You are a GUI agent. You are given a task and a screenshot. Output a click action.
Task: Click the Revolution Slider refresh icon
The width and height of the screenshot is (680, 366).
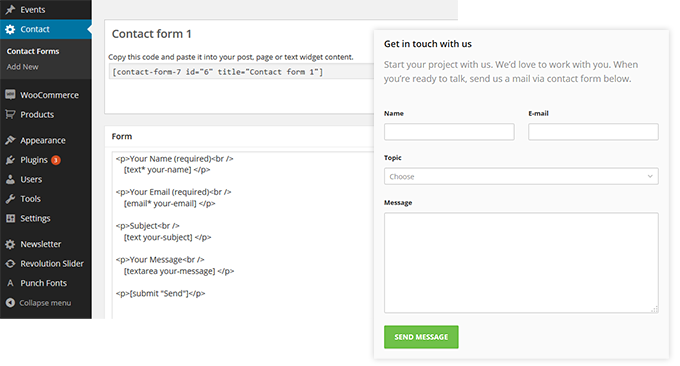(x=10, y=263)
